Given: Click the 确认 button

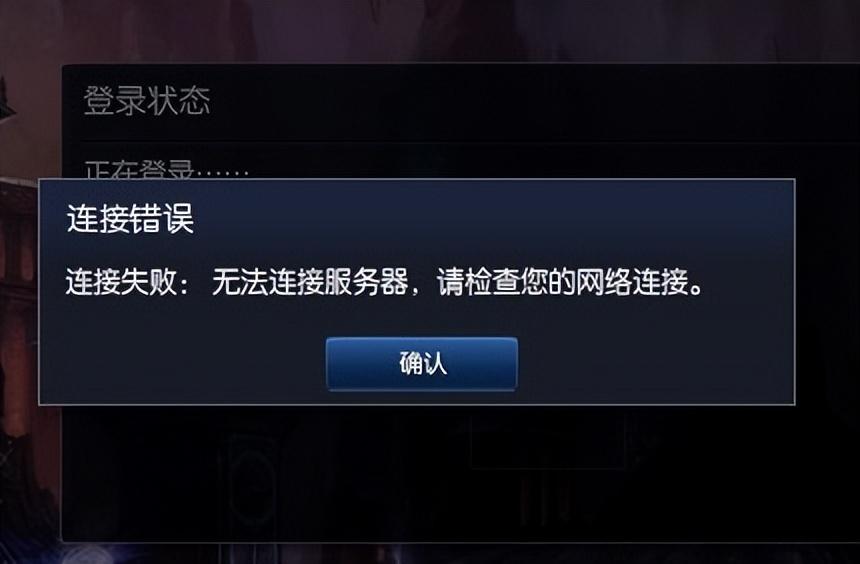Looking at the screenshot, I should tap(421, 364).
